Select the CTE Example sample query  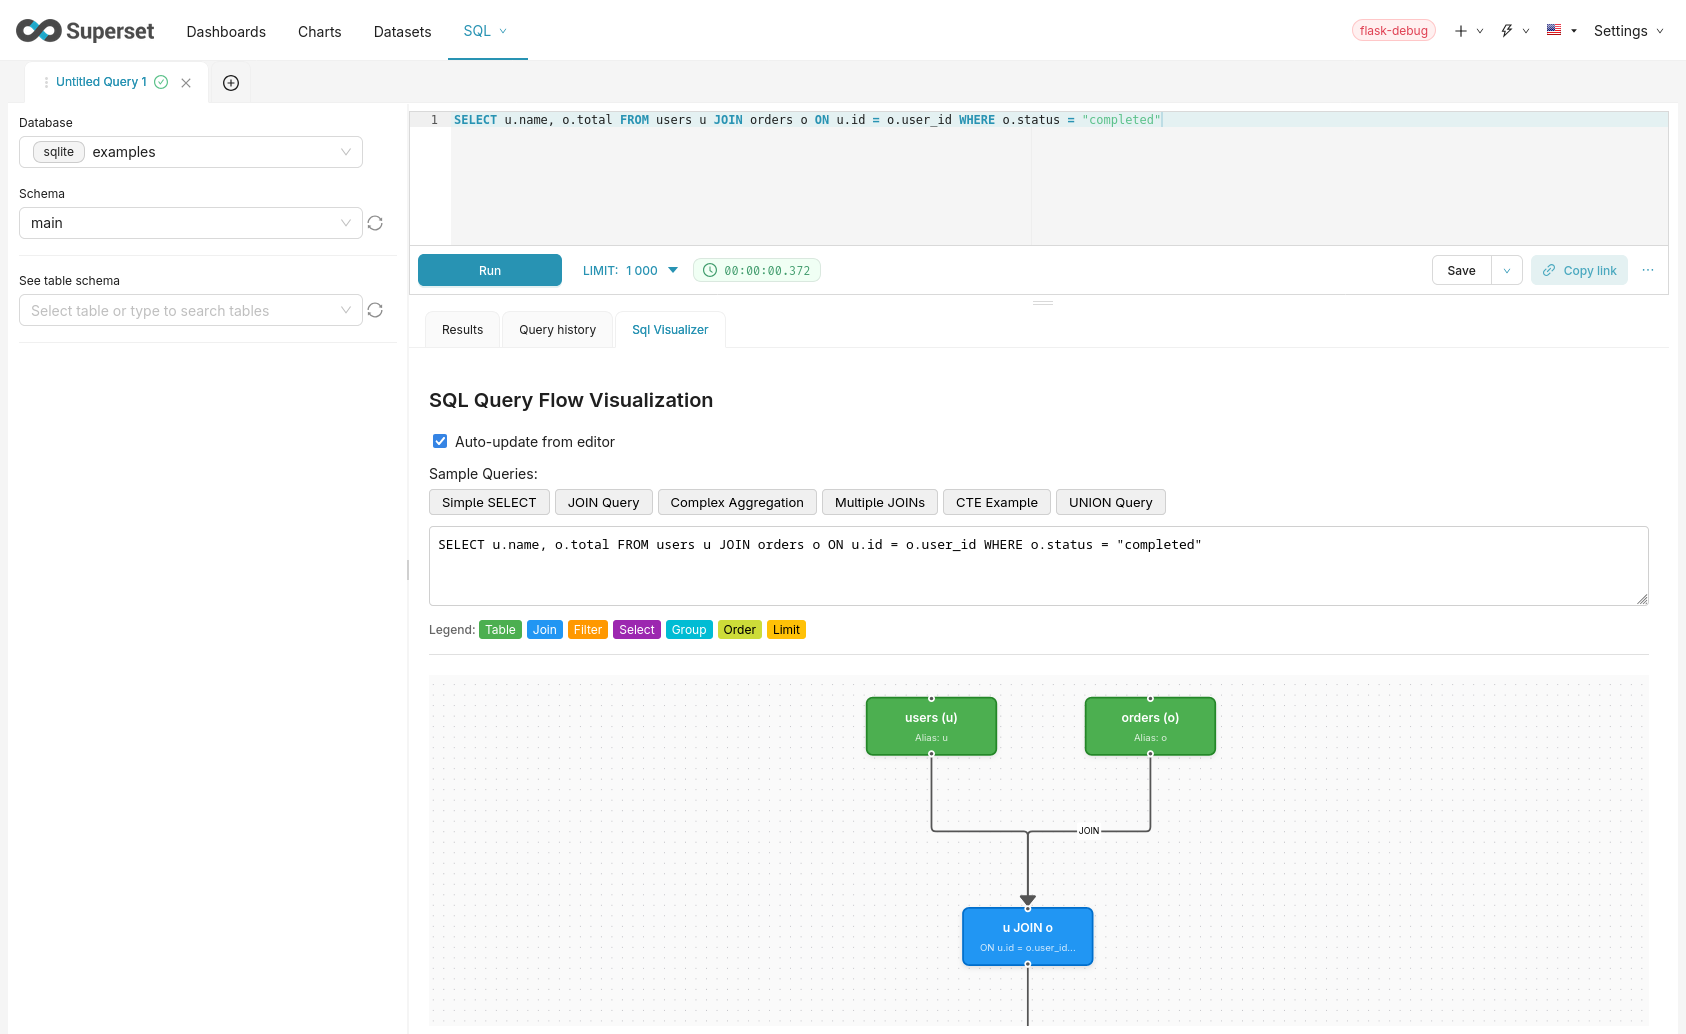click(996, 502)
